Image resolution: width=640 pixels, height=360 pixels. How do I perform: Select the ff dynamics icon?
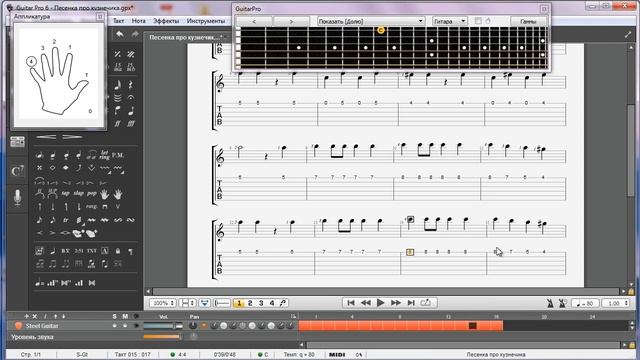click(118, 123)
